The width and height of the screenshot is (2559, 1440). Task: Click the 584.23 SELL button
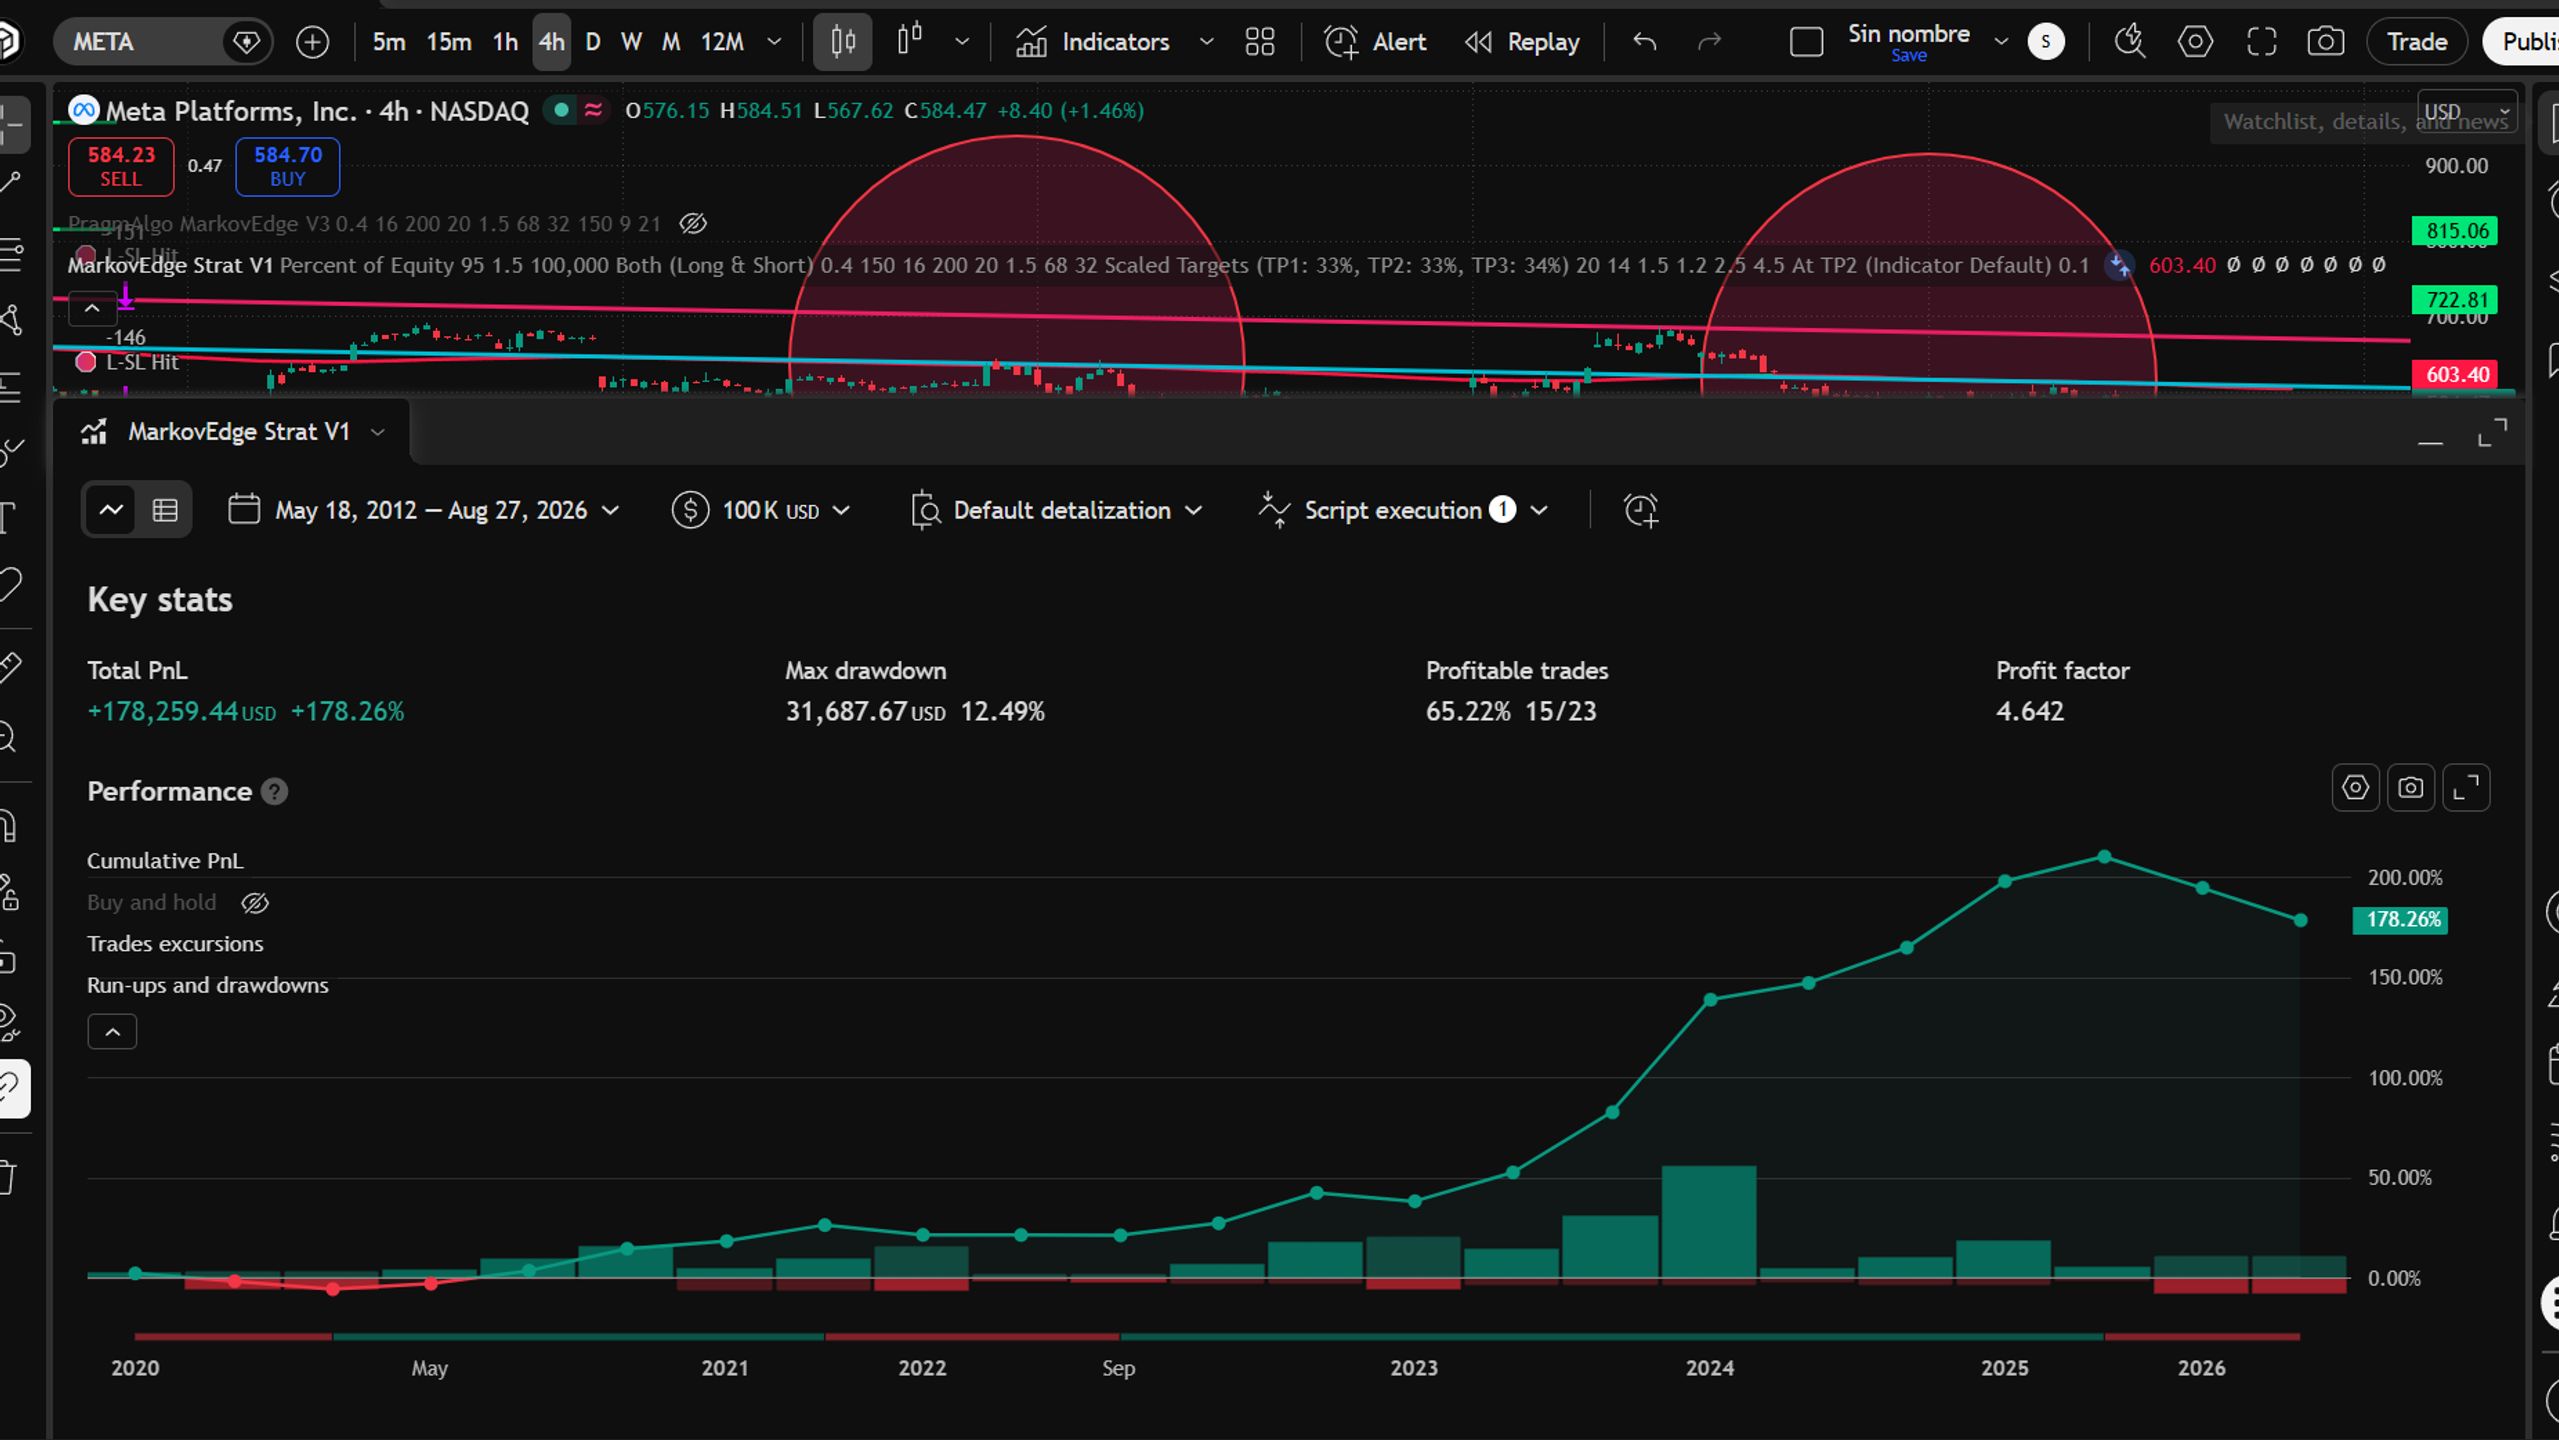coord(121,166)
